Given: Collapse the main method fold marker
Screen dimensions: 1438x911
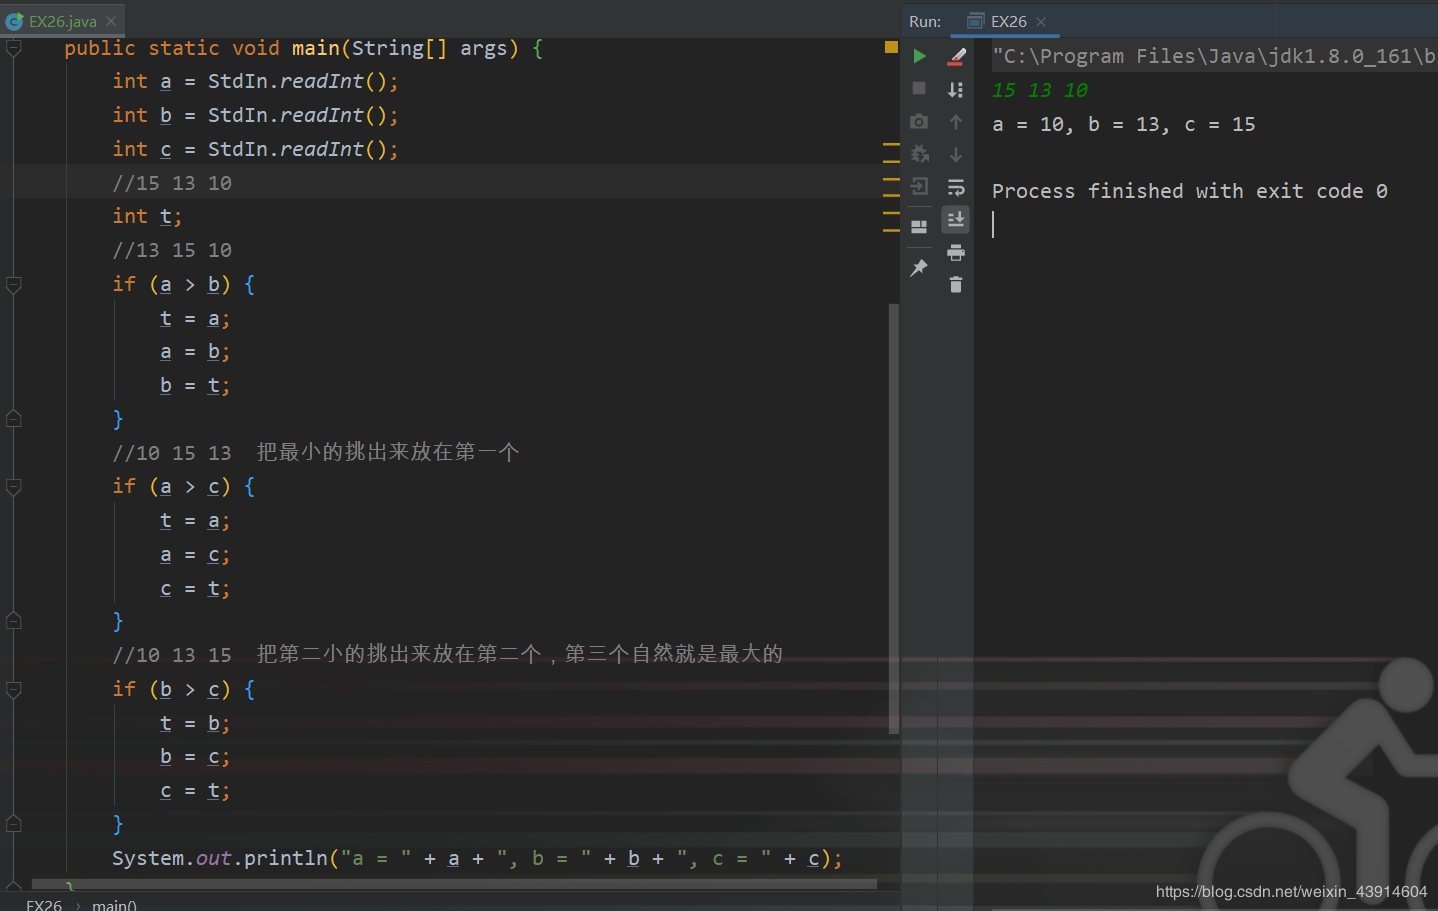Looking at the screenshot, I should point(14,48).
